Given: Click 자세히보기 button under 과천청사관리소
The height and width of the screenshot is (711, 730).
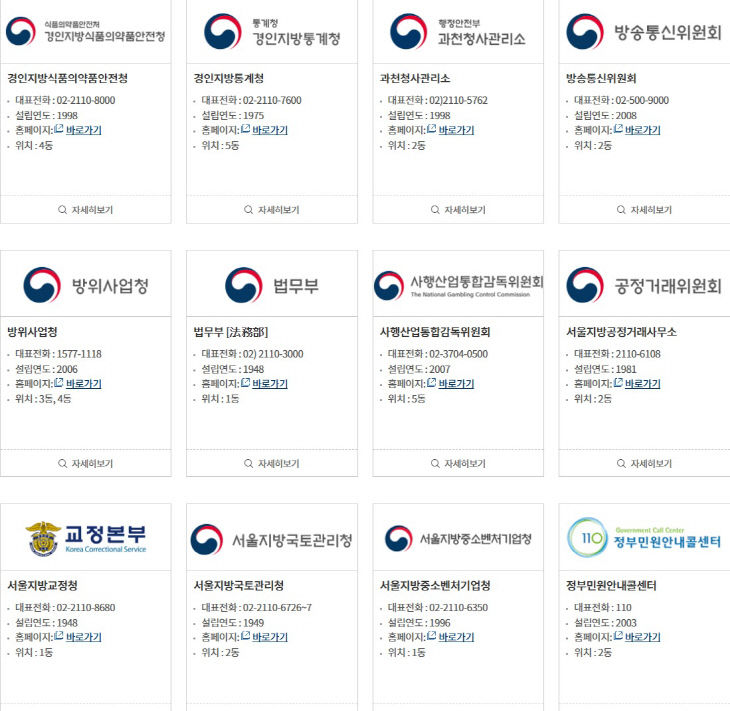Looking at the screenshot, I should tap(458, 210).
